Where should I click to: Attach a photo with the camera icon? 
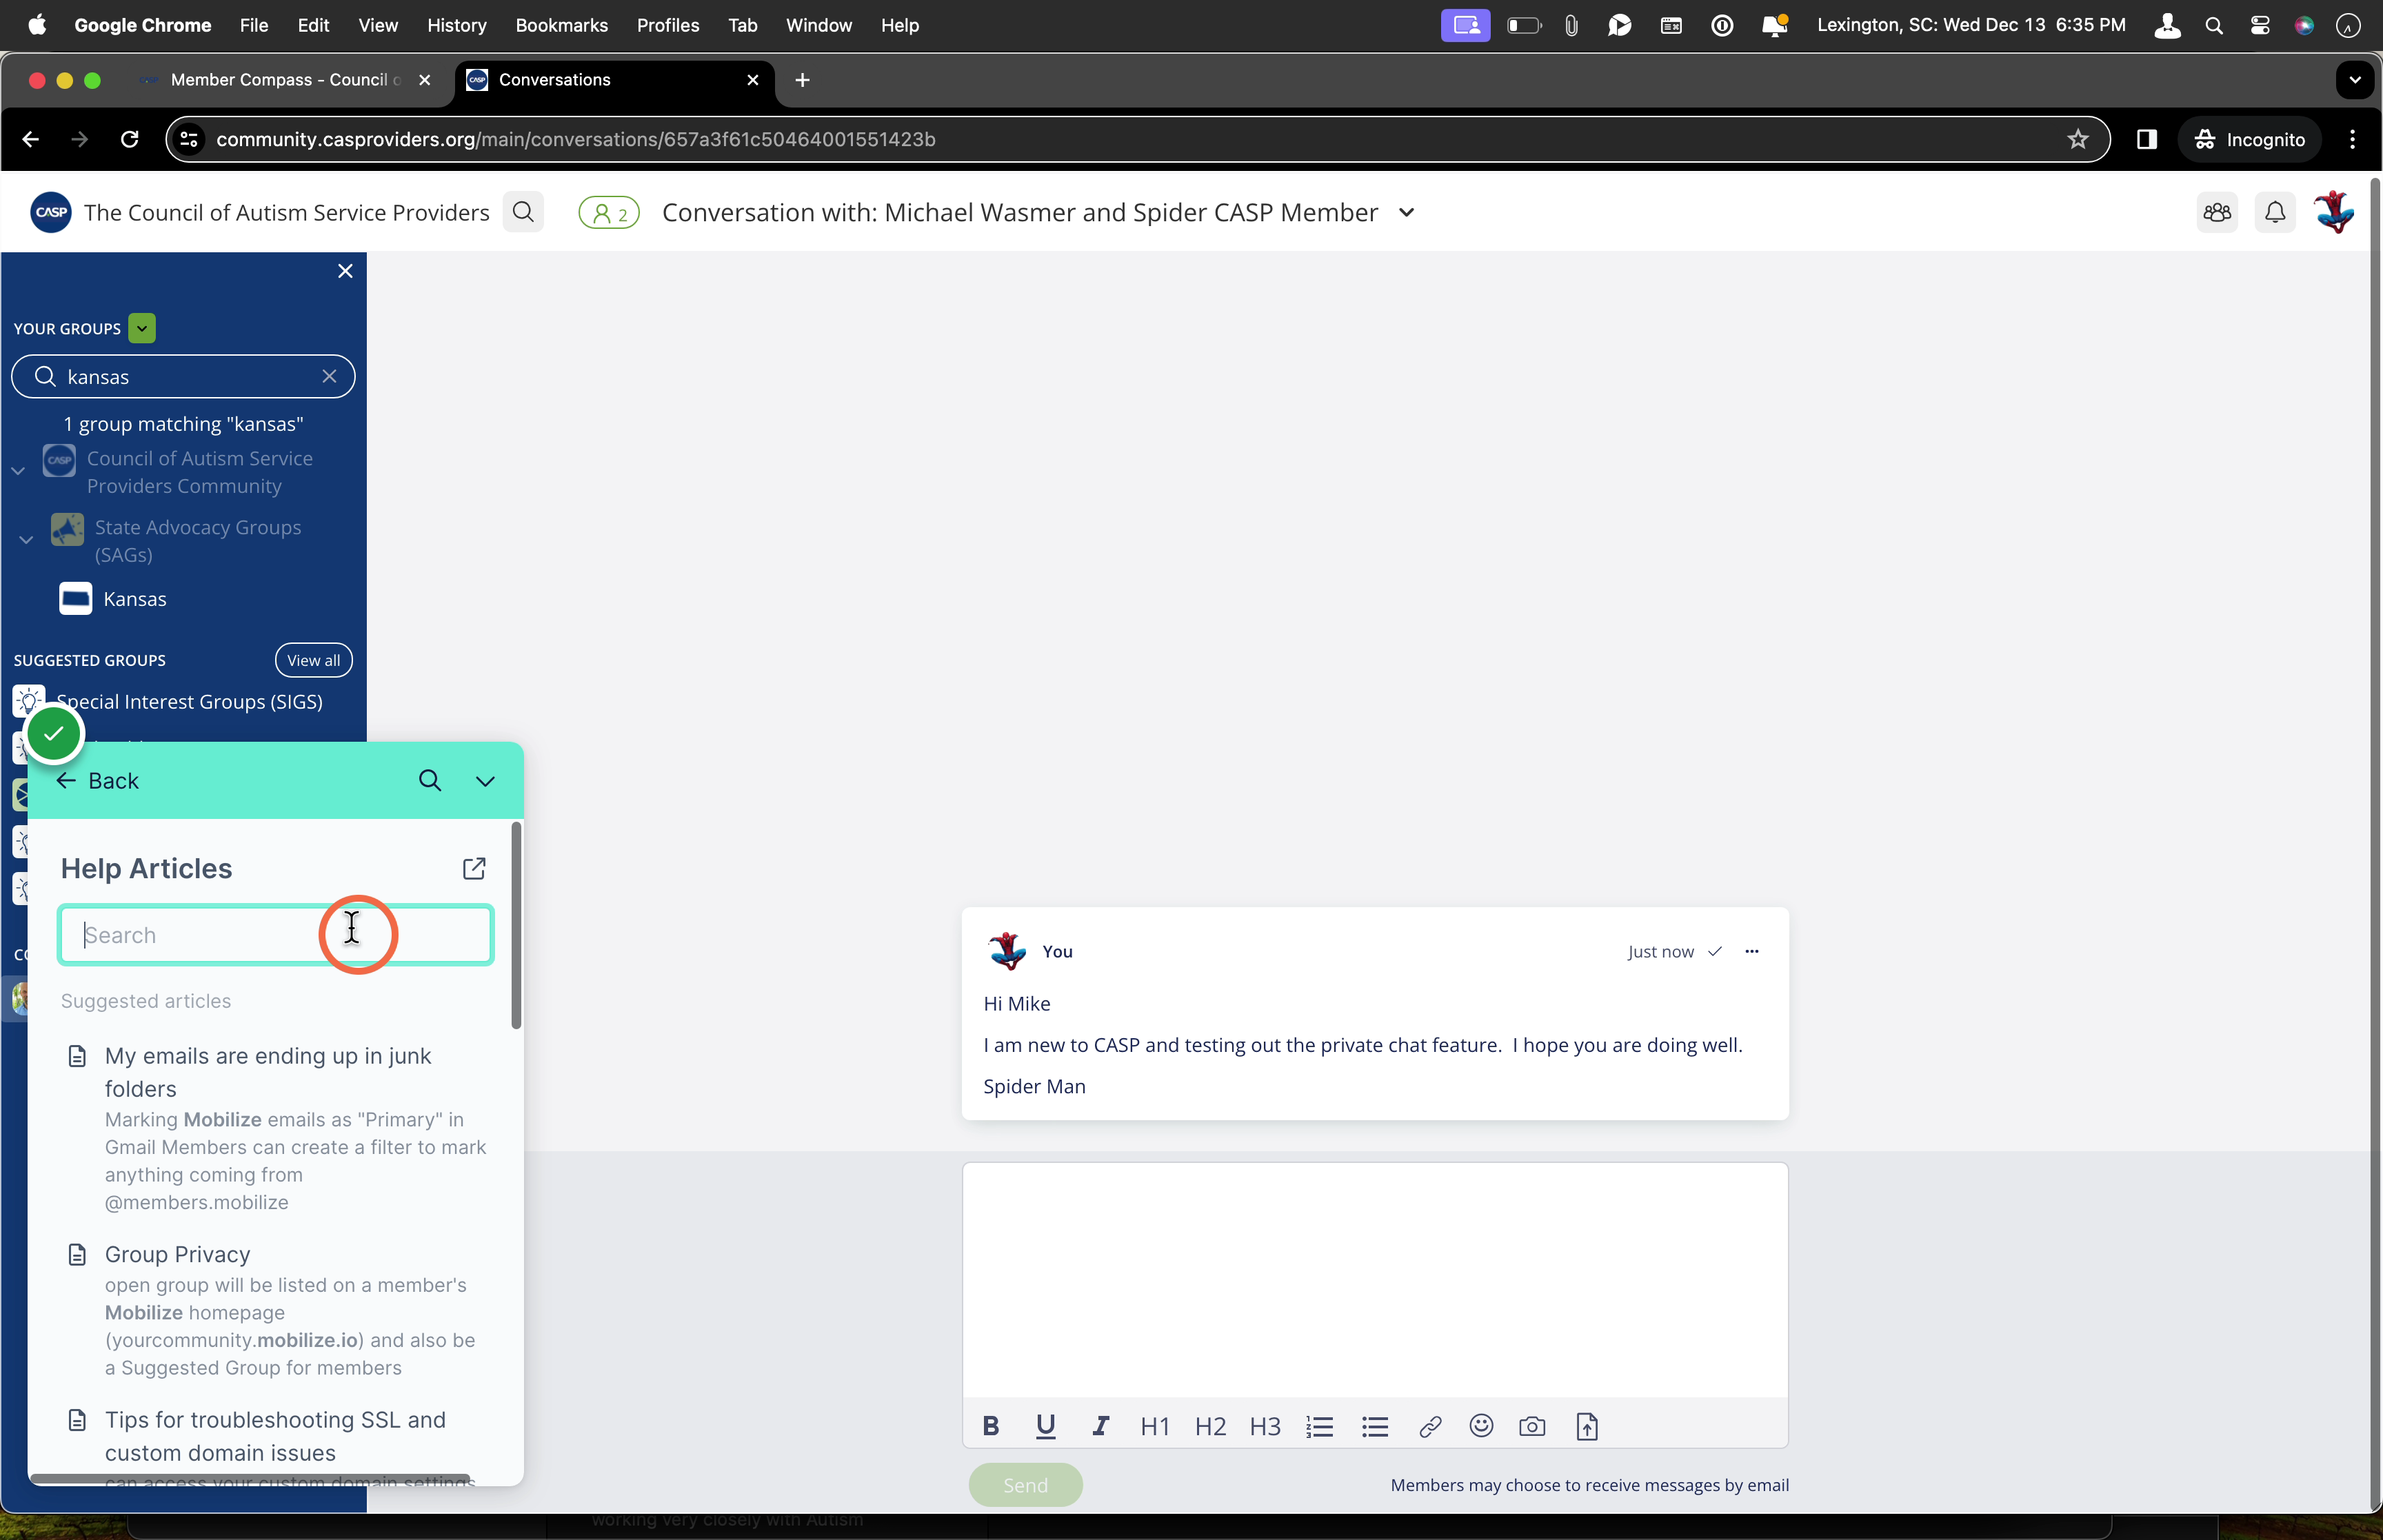(1532, 1426)
